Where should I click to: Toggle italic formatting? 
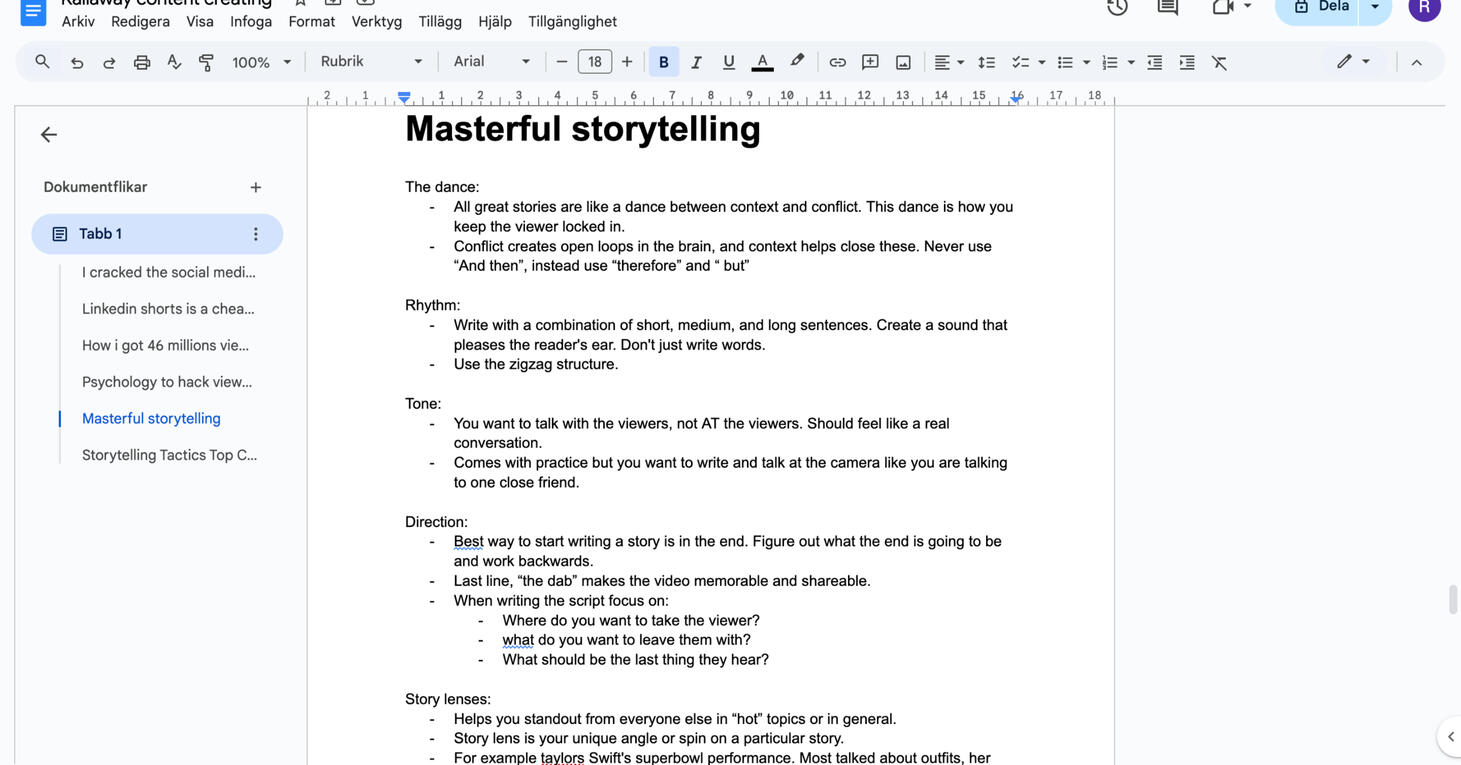(x=697, y=62)
